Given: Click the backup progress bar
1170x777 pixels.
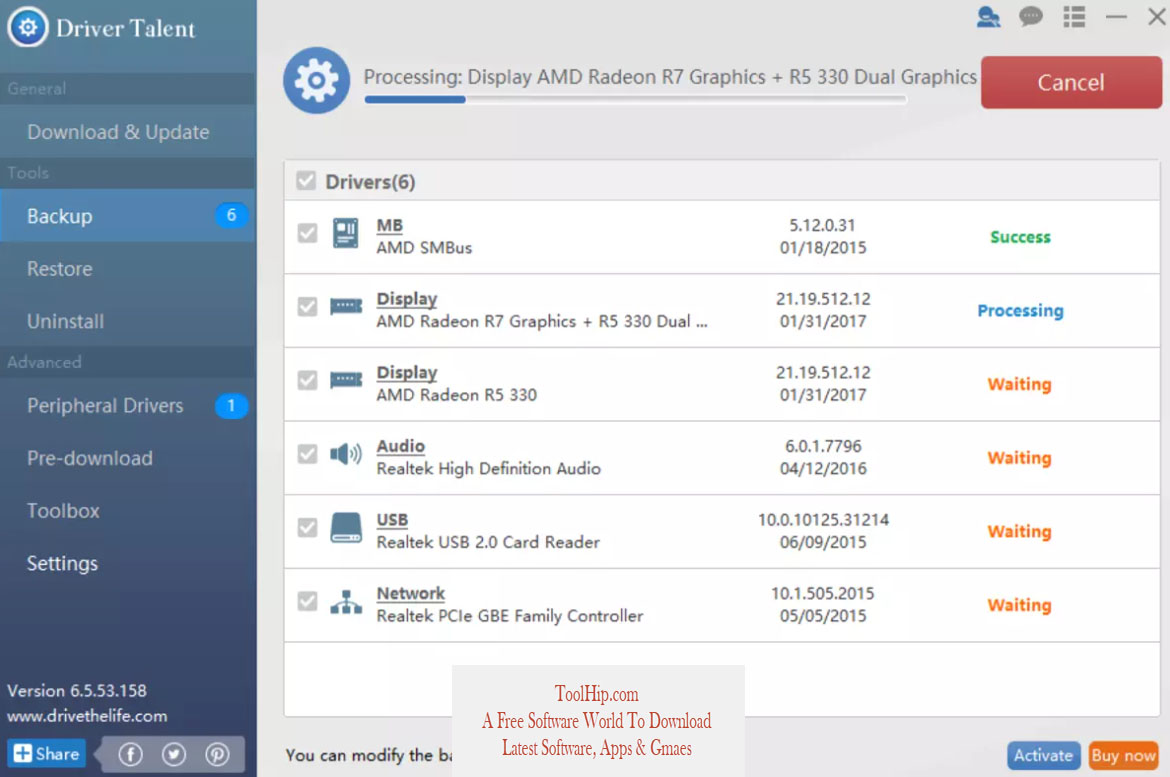Looking at the screenshot, I should (635, 99).
